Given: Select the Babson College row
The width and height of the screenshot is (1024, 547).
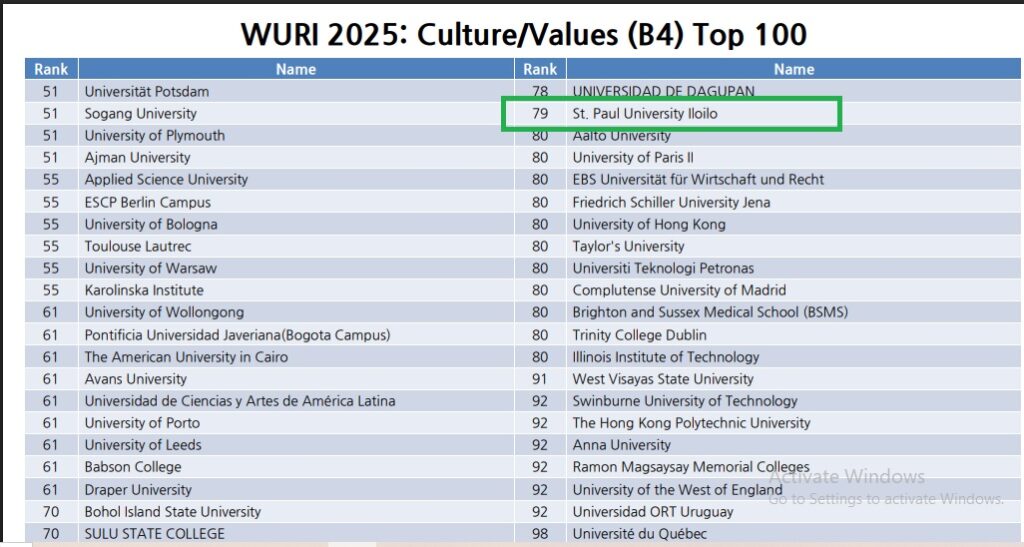Looking at the screenshot, I should [133, 467].
